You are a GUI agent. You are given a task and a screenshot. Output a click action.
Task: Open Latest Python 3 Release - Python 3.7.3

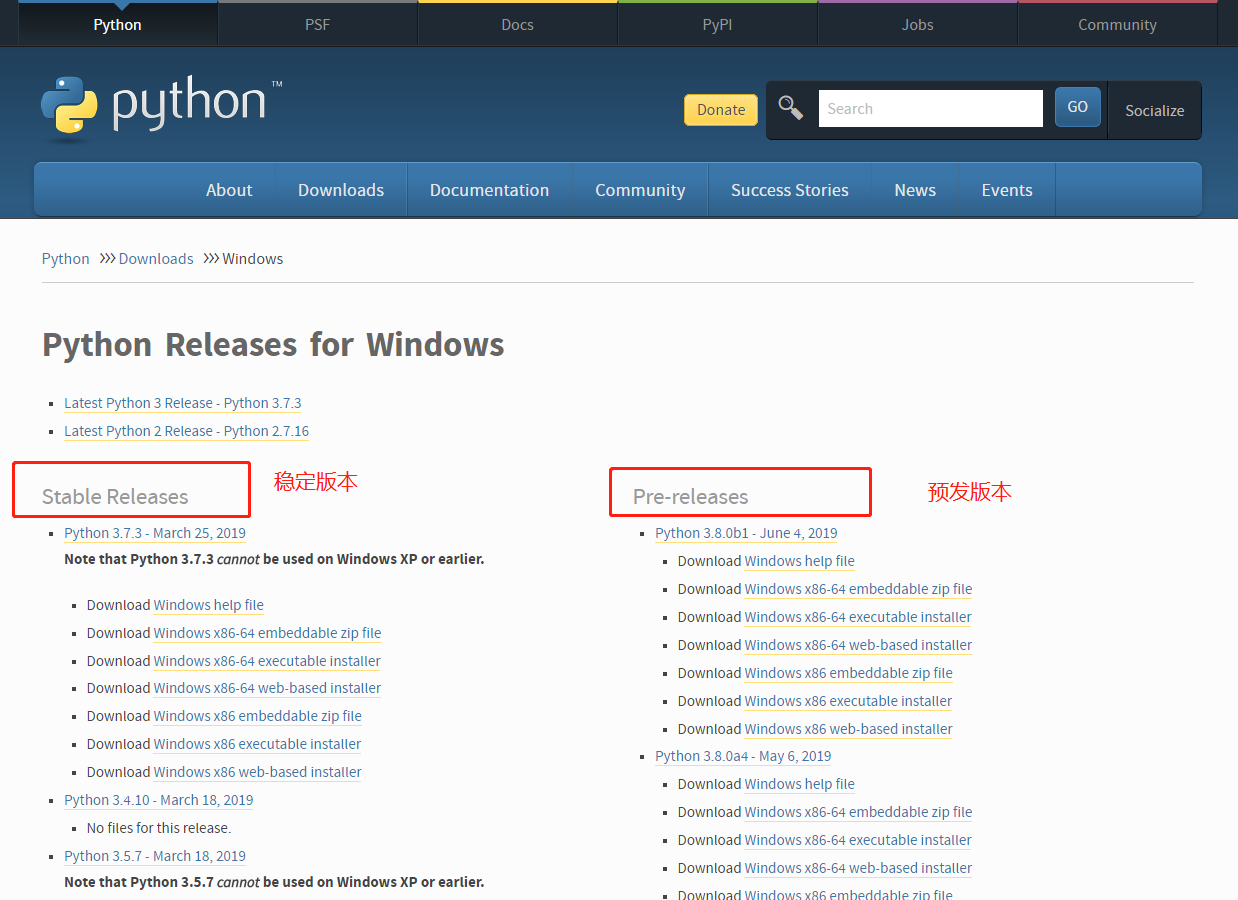point(183,403)
